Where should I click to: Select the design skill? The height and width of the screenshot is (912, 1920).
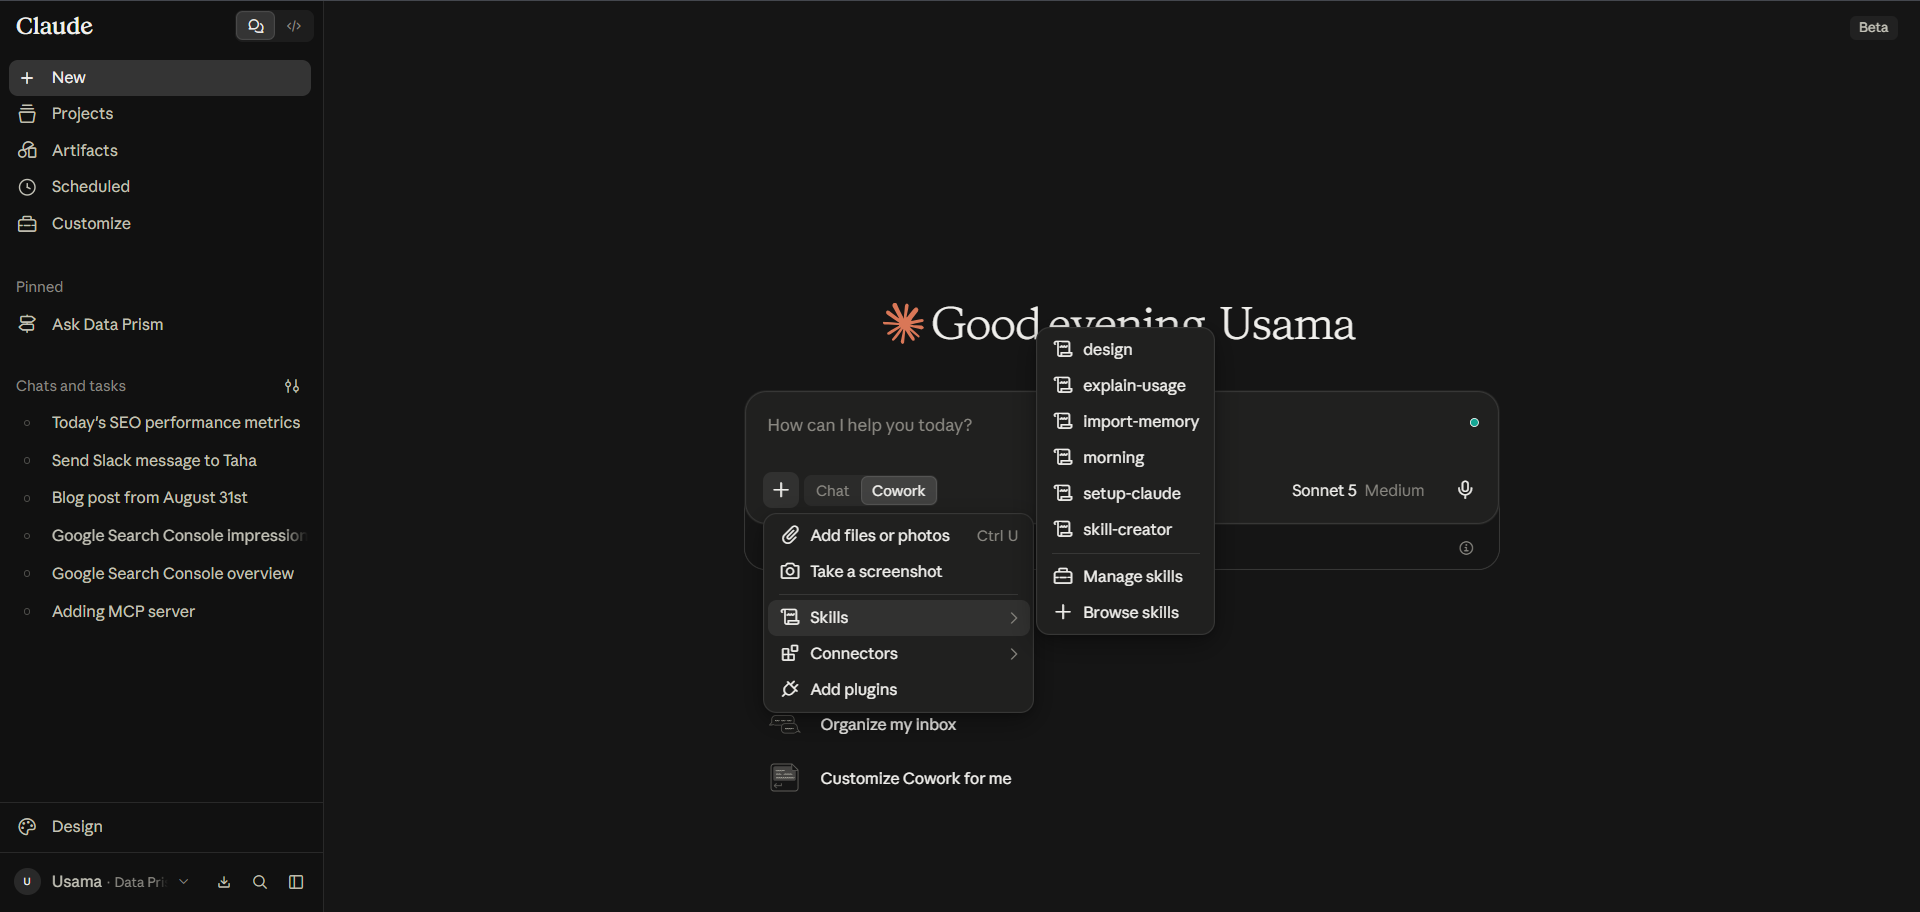coord(1125,350)
